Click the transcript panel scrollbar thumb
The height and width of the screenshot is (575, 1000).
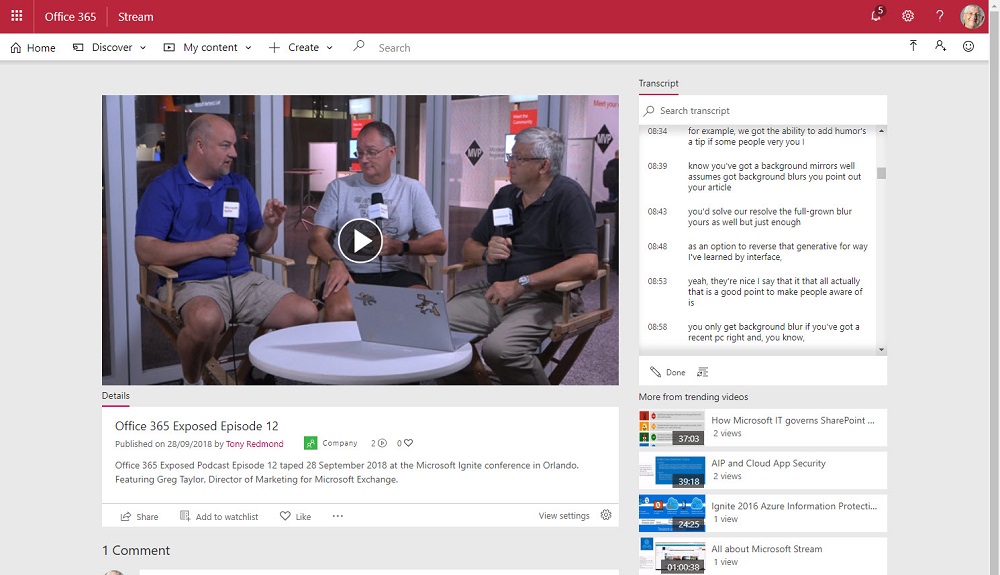881,173
